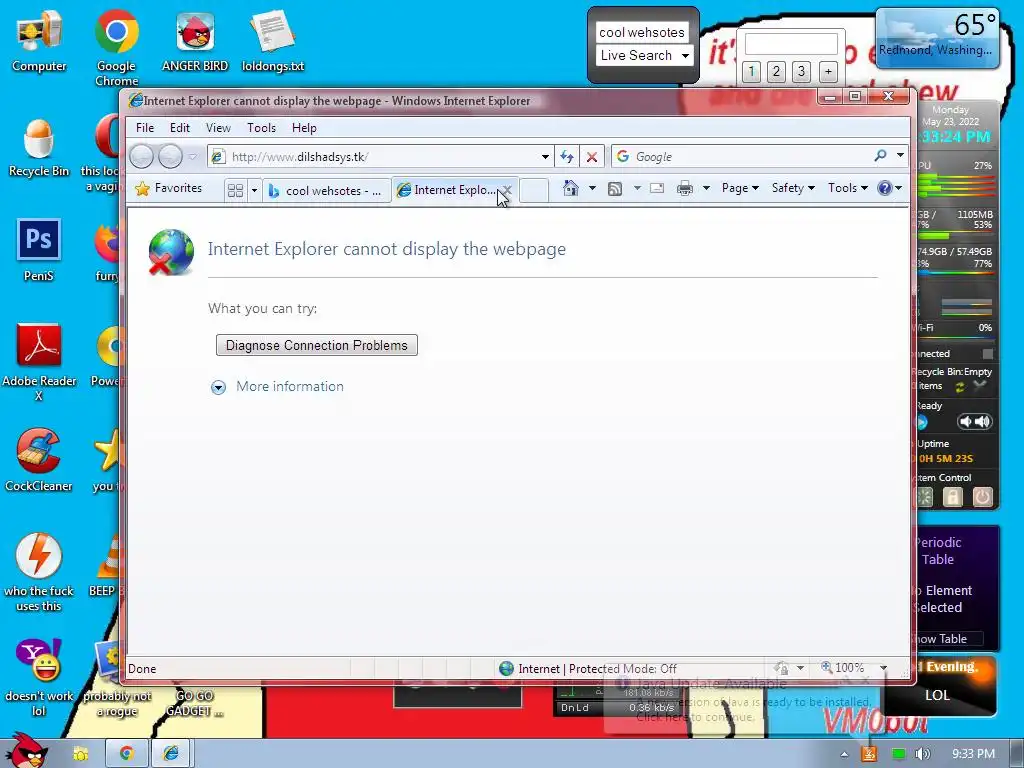The image size is (1024, 768).
Task: Open the Computer desktop icon
Action: pos(39,42)
